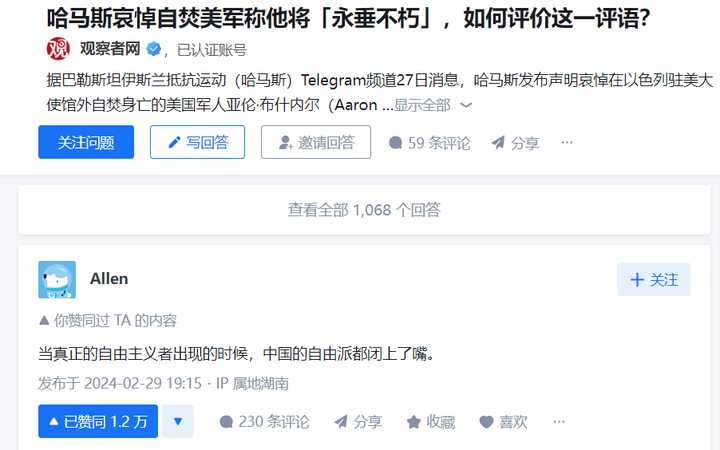The height and width of the screenshot is (450, 720).
Task: Open the 59 条评论 question comments
Action: pyautogui.click(x=429, y=143)
